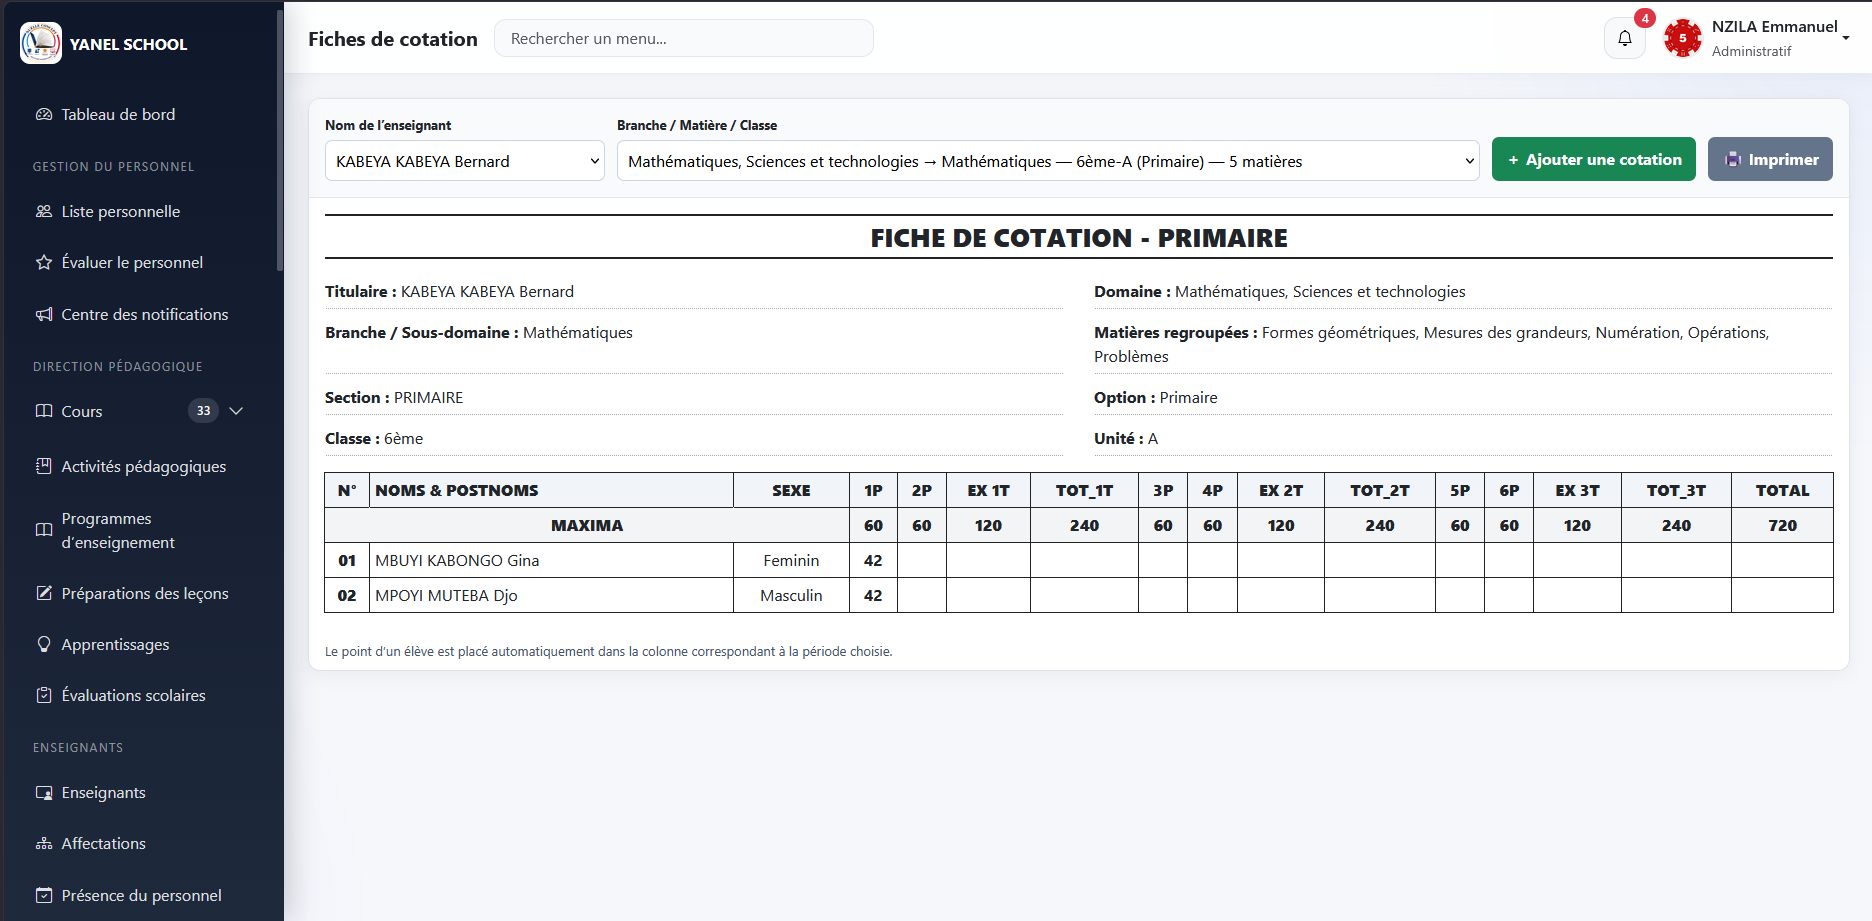Click the Enseignants screen icon
The image size is (1872, 921).
click(44, 792)
